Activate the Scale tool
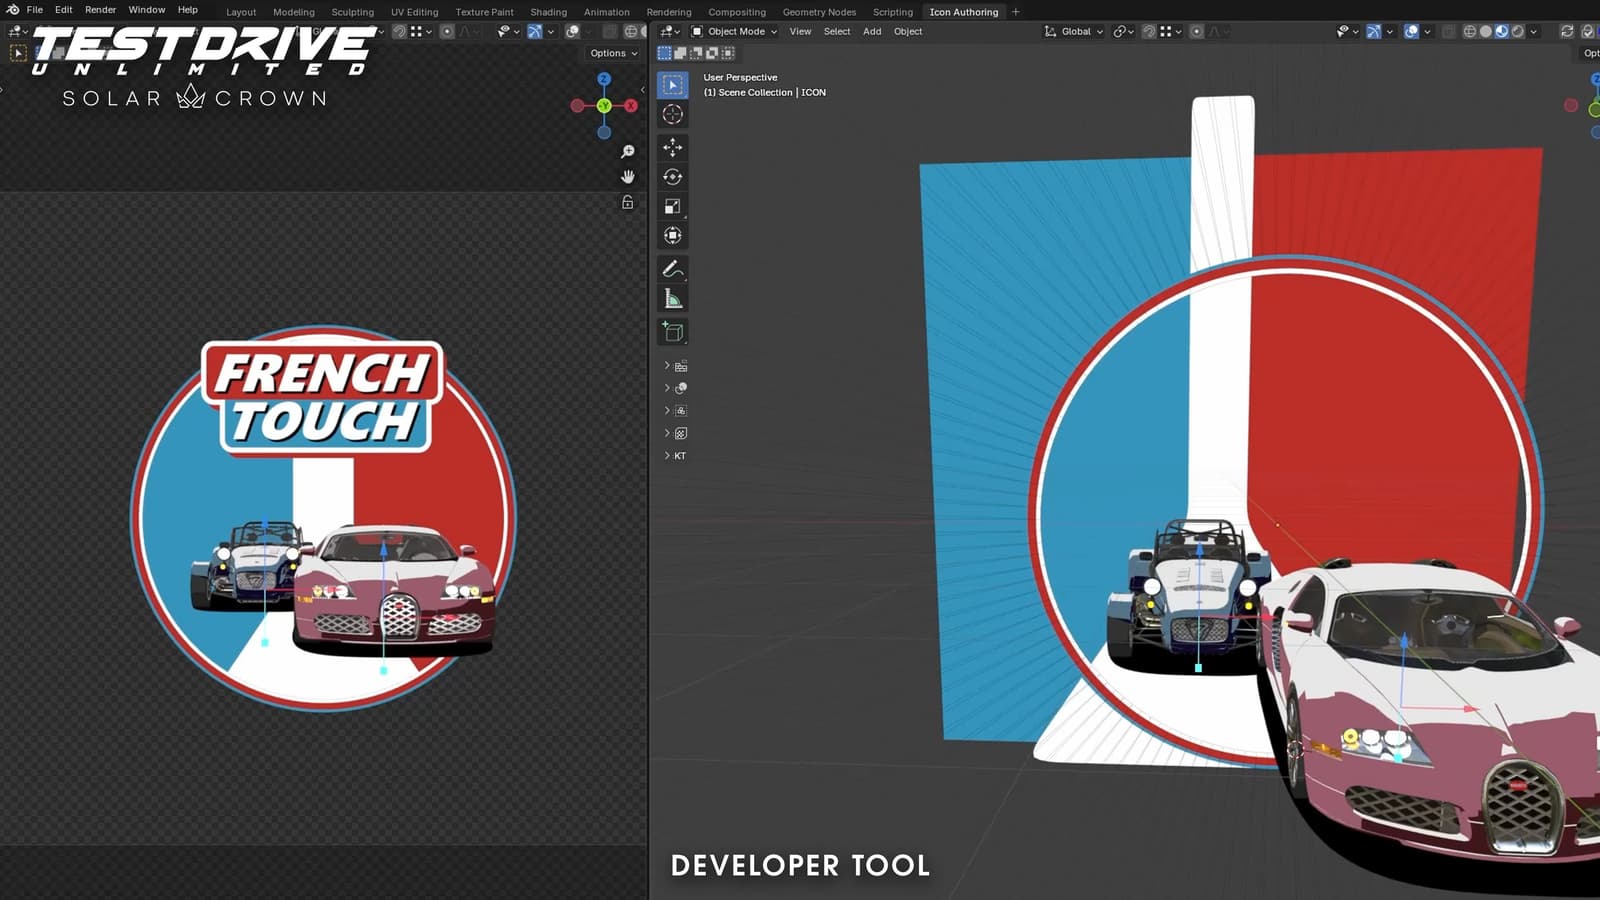1600x900 pixels. 672,206
